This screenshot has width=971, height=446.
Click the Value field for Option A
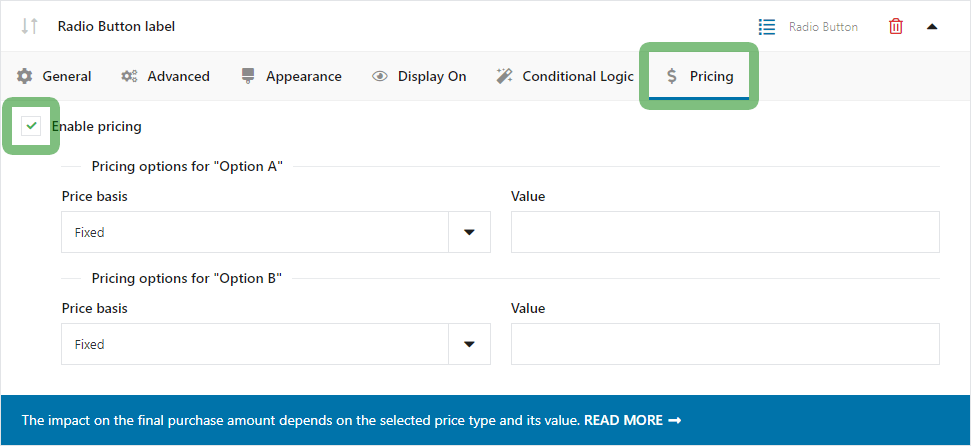[x=725, y=232]
